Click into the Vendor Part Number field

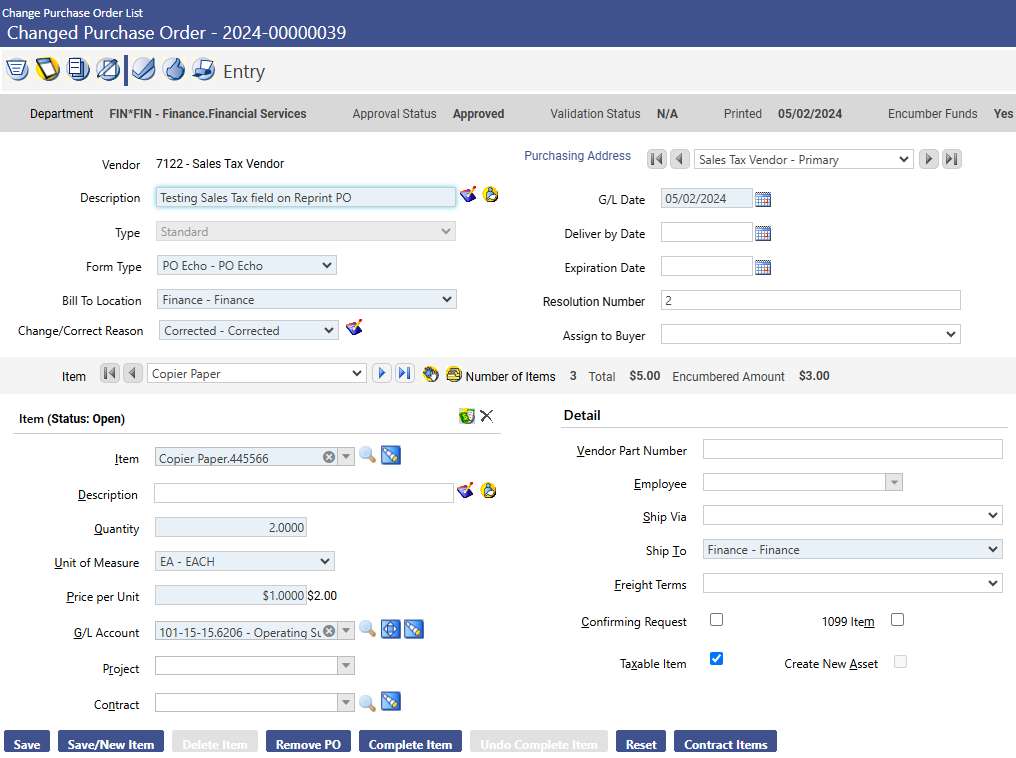tap(853, 449)
